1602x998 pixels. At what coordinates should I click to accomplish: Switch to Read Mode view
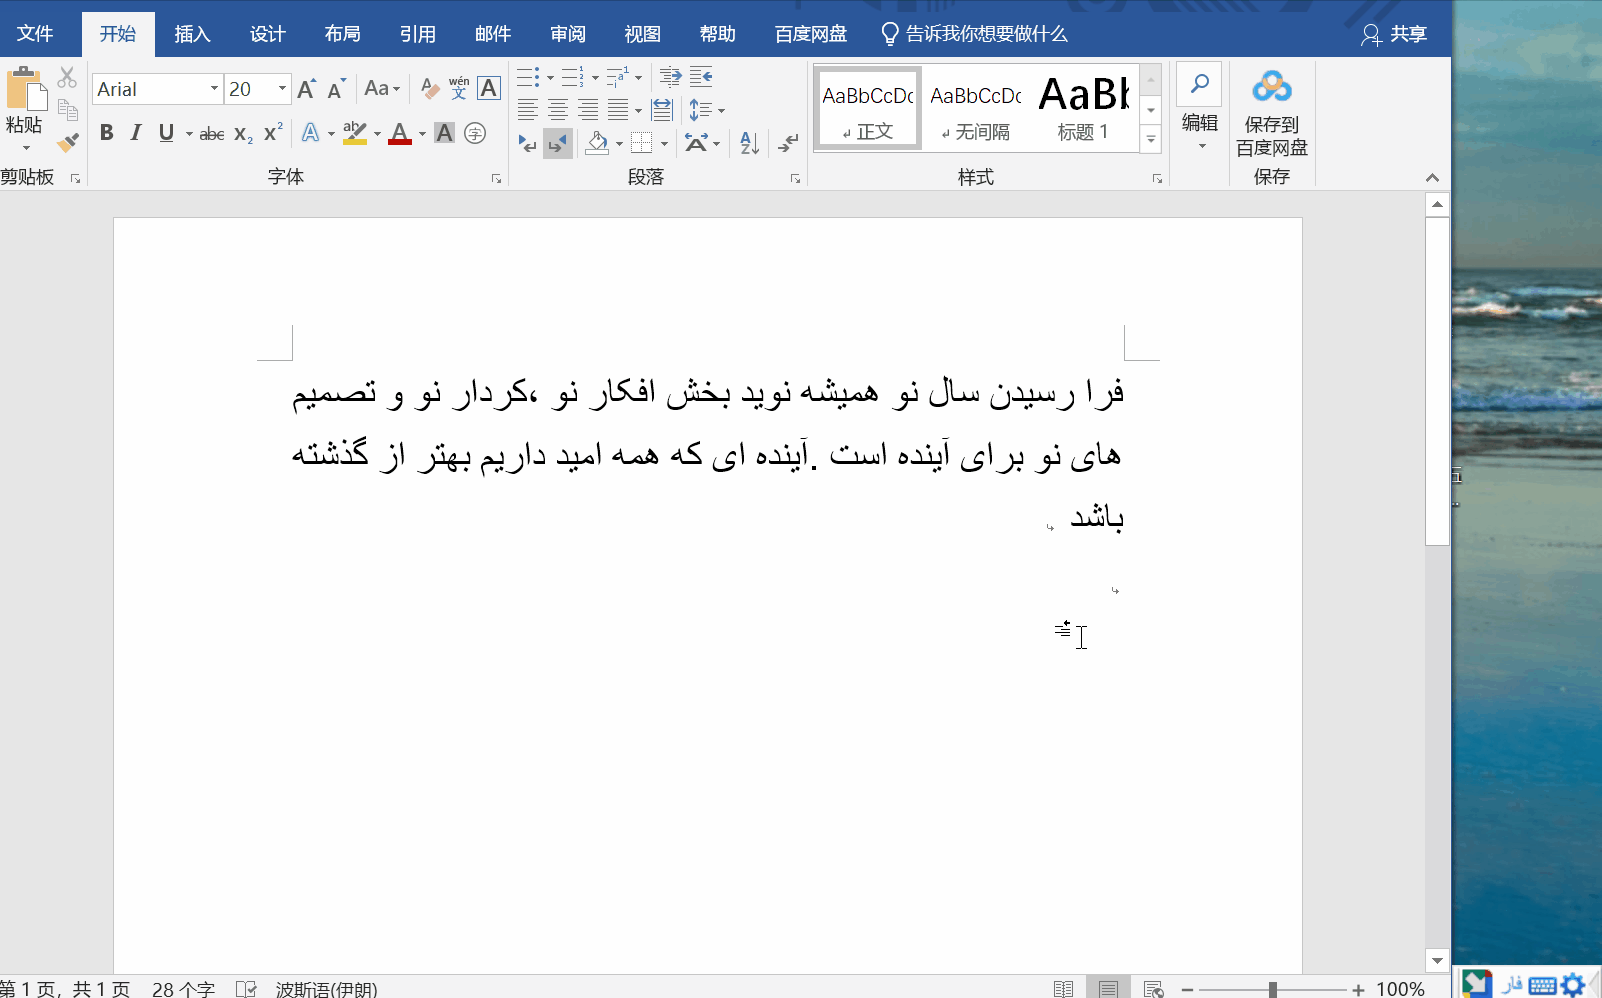coord(1063,989)
